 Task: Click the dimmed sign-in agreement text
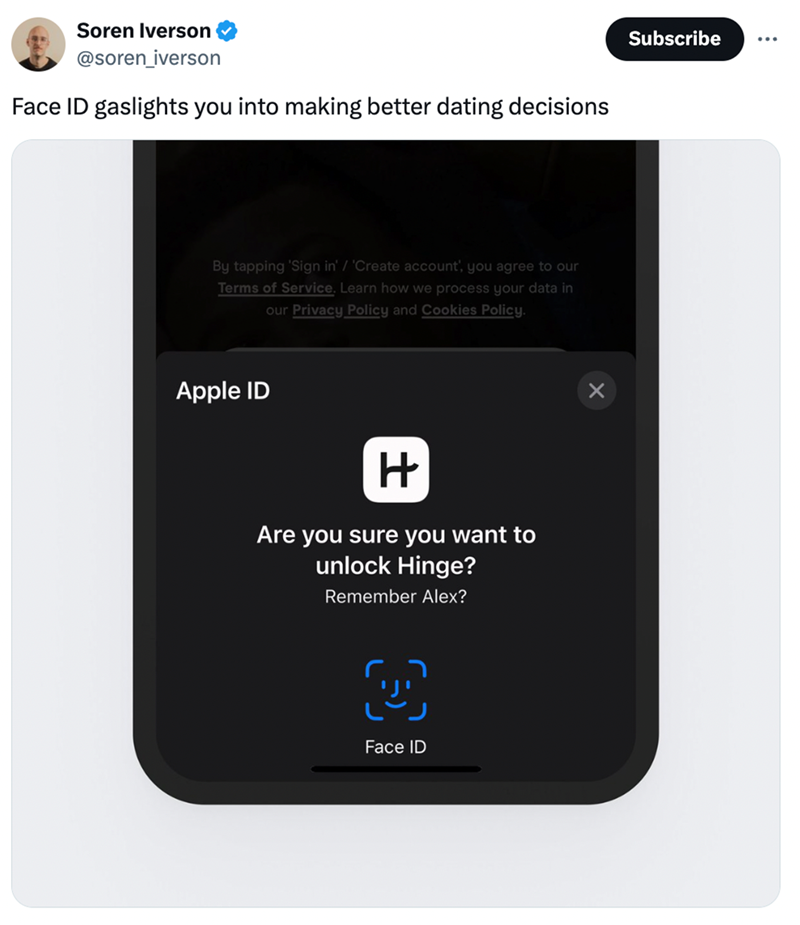(x=396, y=288)
